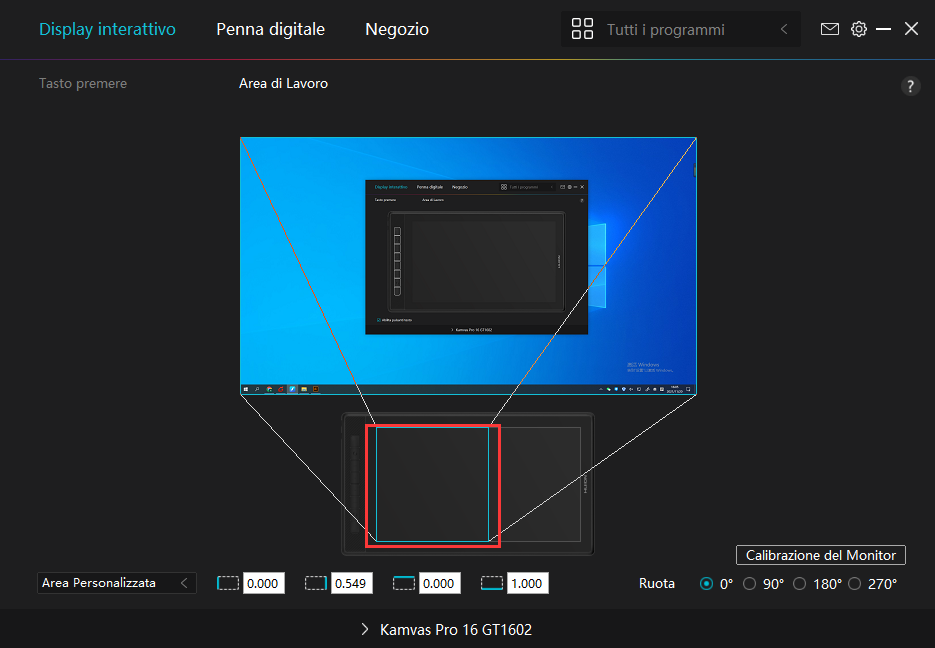The height and width of the screenshot is (648, 935).
Task: Click the area icon beside the 1.000 field
Action: (492, 583)
